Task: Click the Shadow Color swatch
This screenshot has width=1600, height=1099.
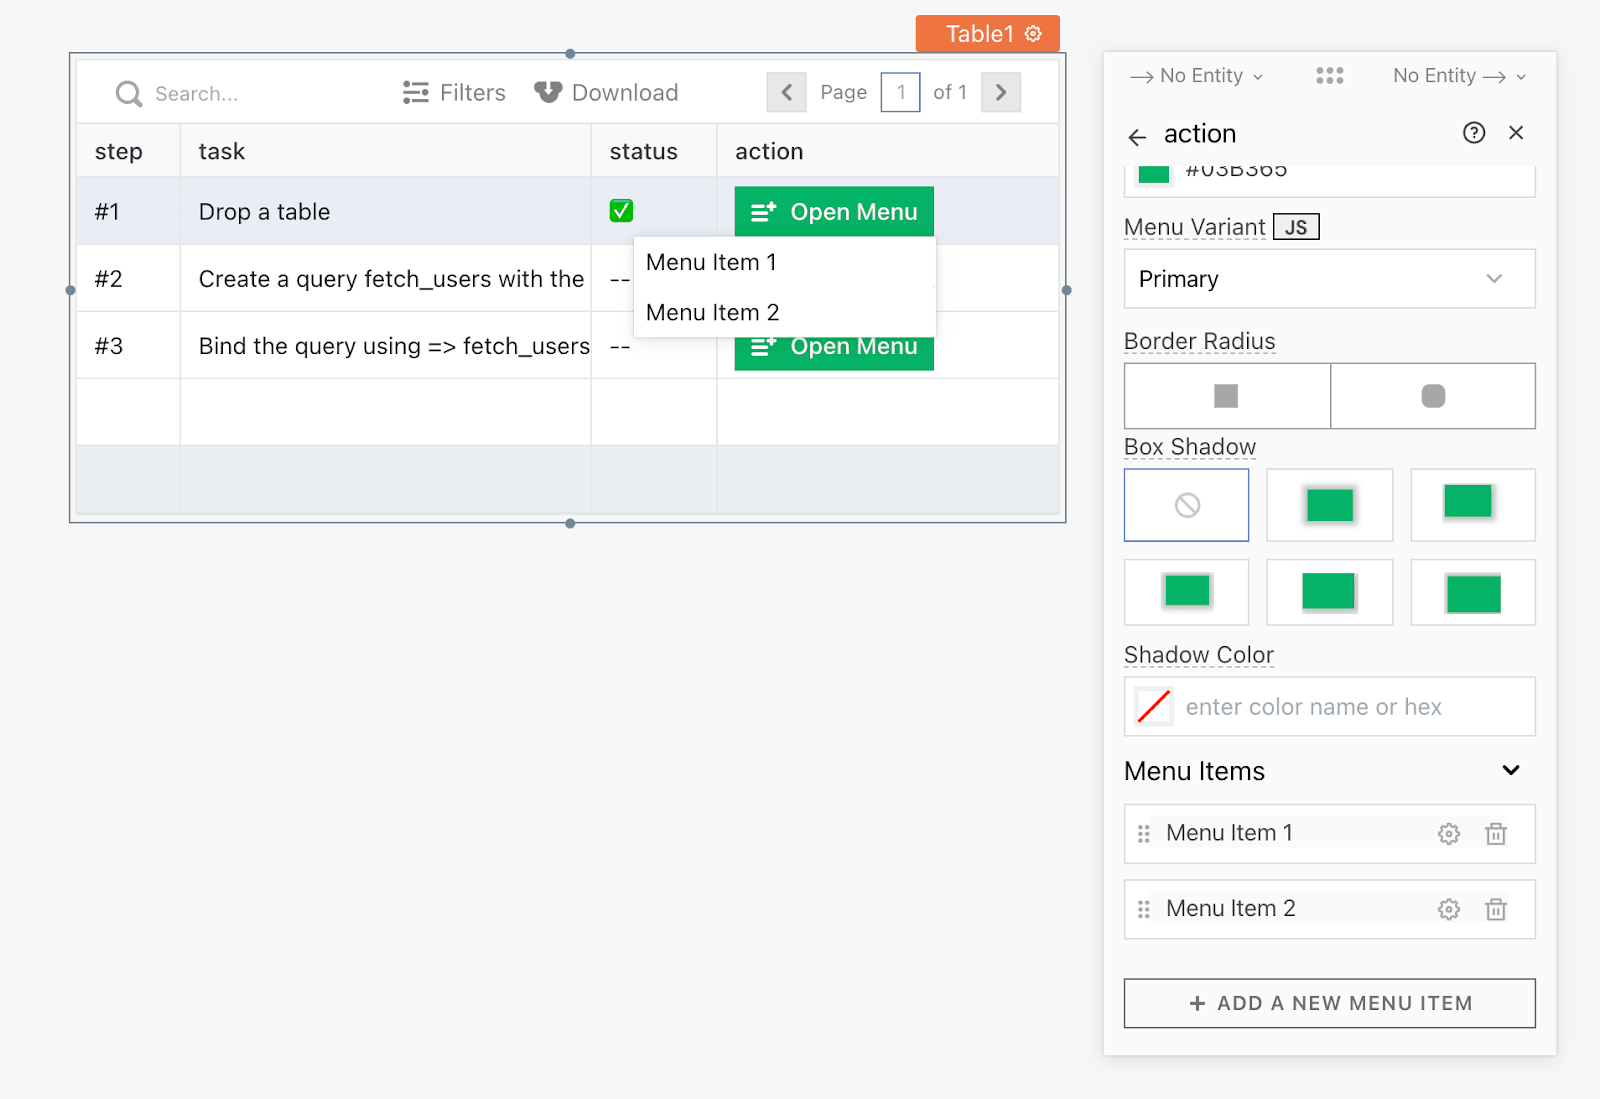Action: [1154, 707]
